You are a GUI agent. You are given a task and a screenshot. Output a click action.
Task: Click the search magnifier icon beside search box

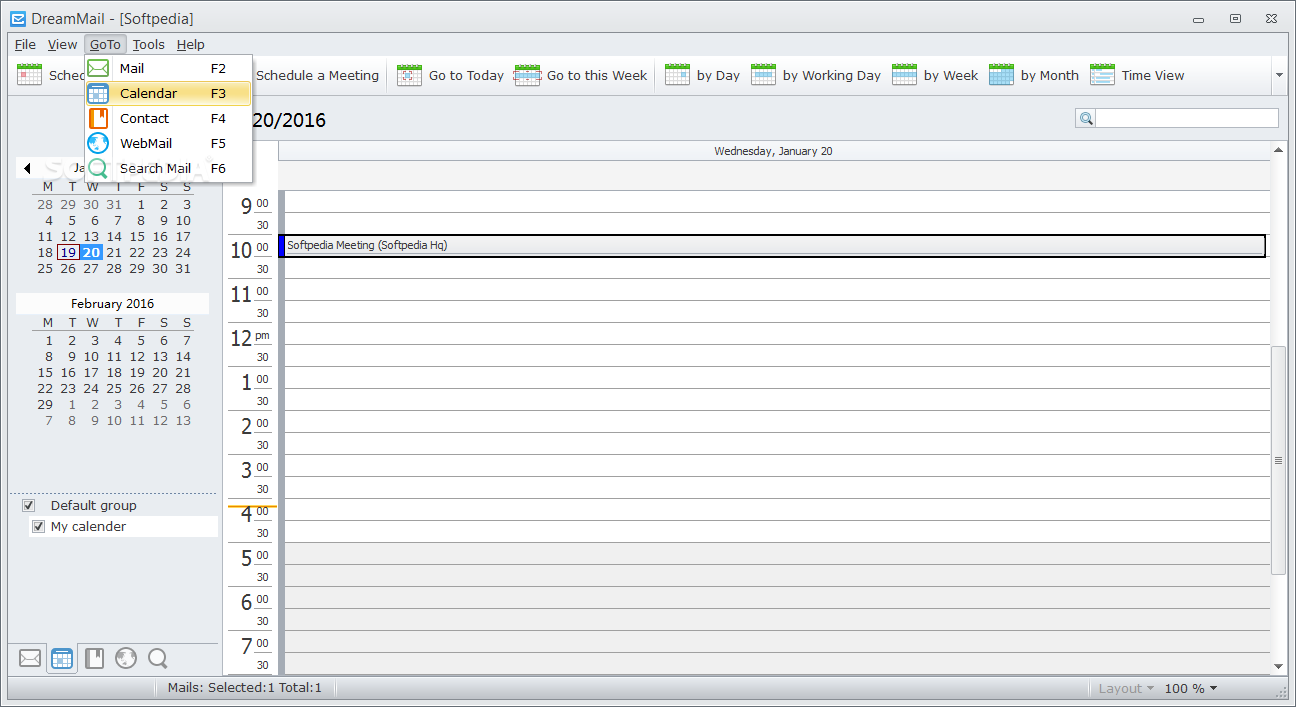[1085, 119]
